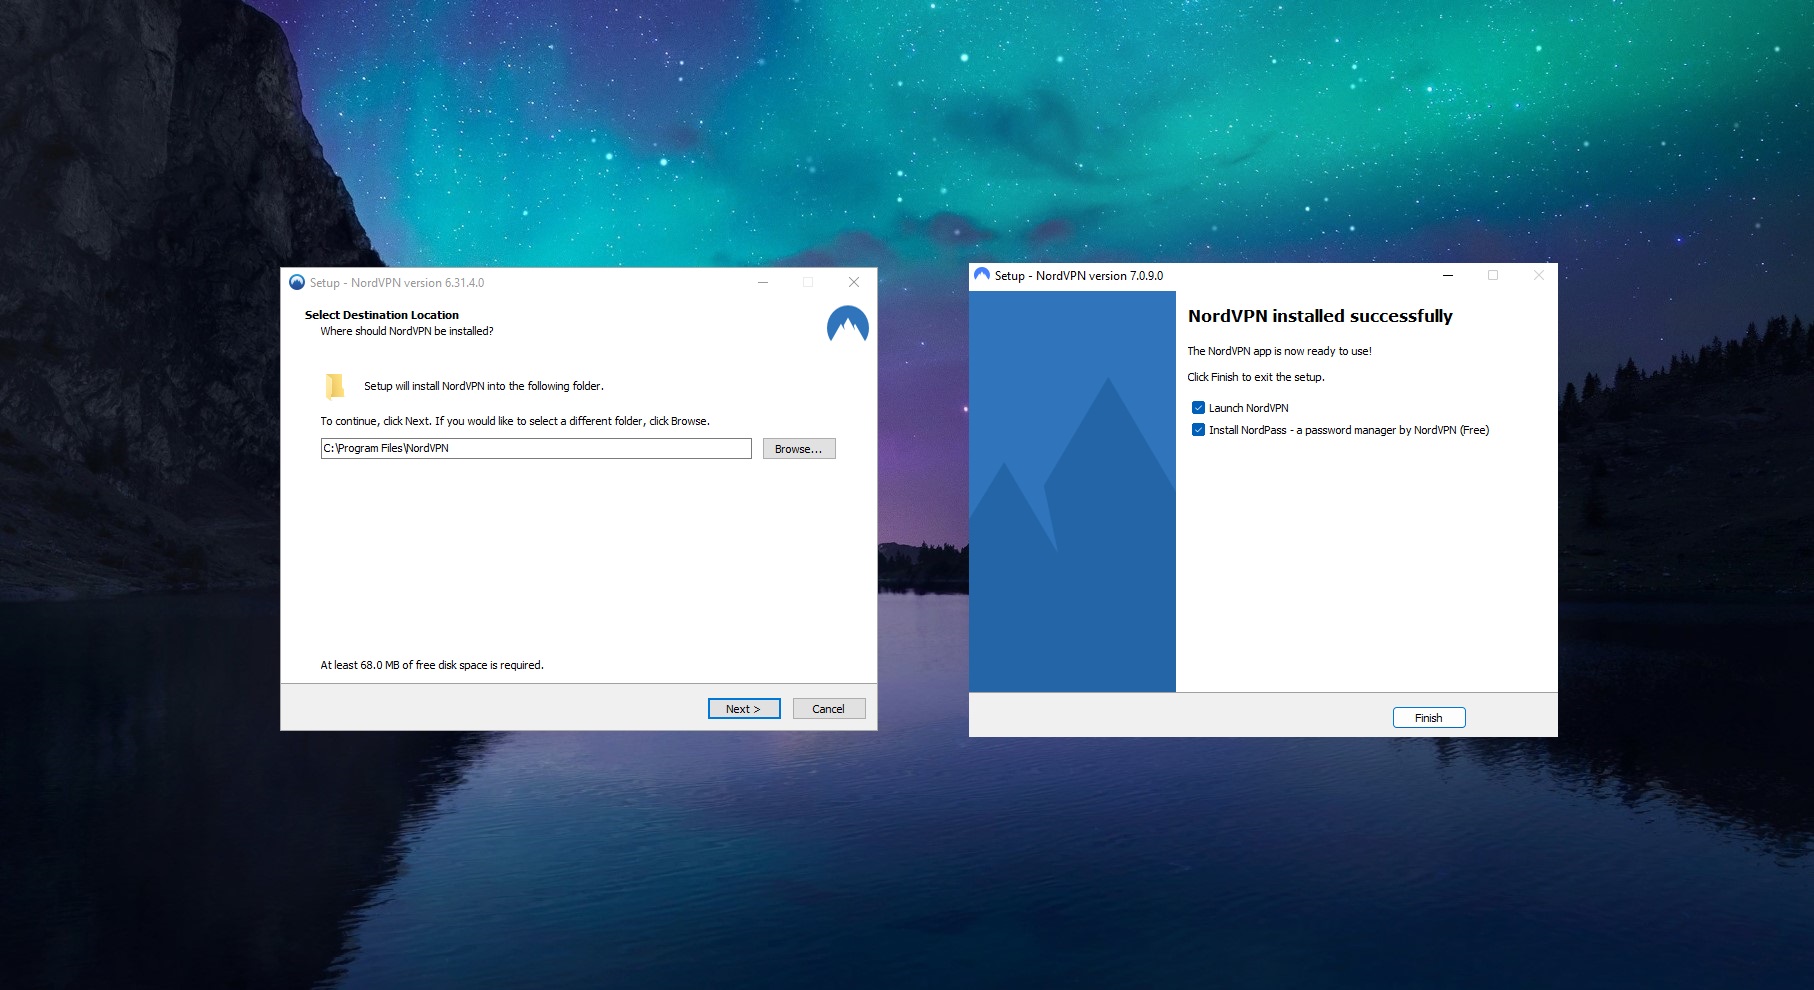This screenshot has height=990, width=1814.
Task: Click Next in NordVPN 6.31.4.0 setup
Action: (x=743, y=709)
